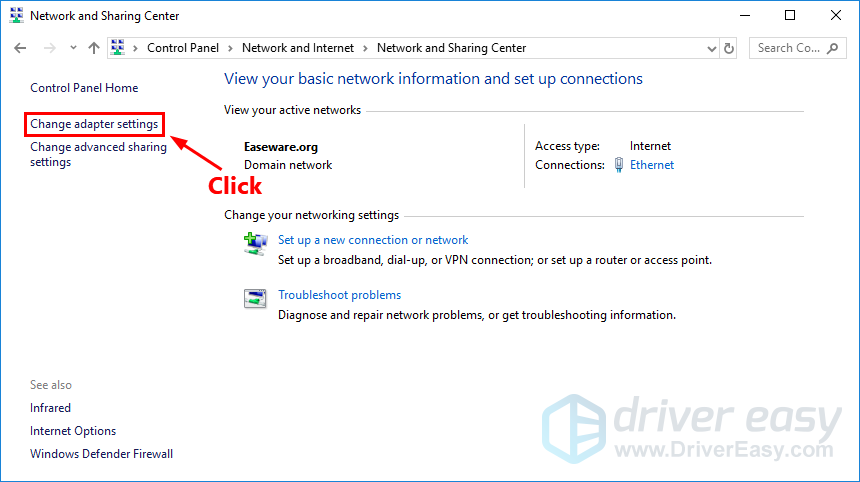Expand the address bar history dropdown

point(711,48)
